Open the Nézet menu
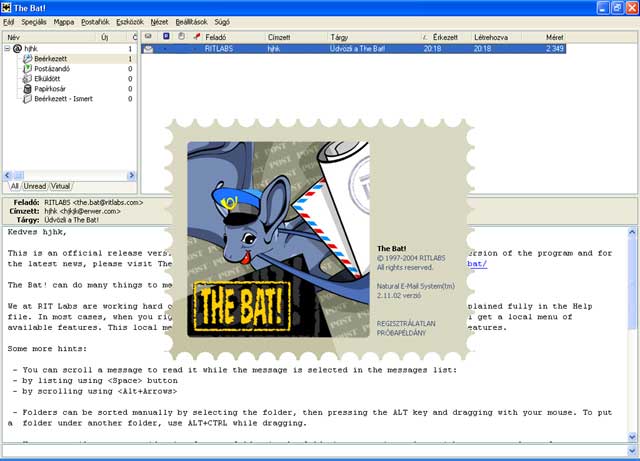The image size is (640, 461). tap(159, 22)
